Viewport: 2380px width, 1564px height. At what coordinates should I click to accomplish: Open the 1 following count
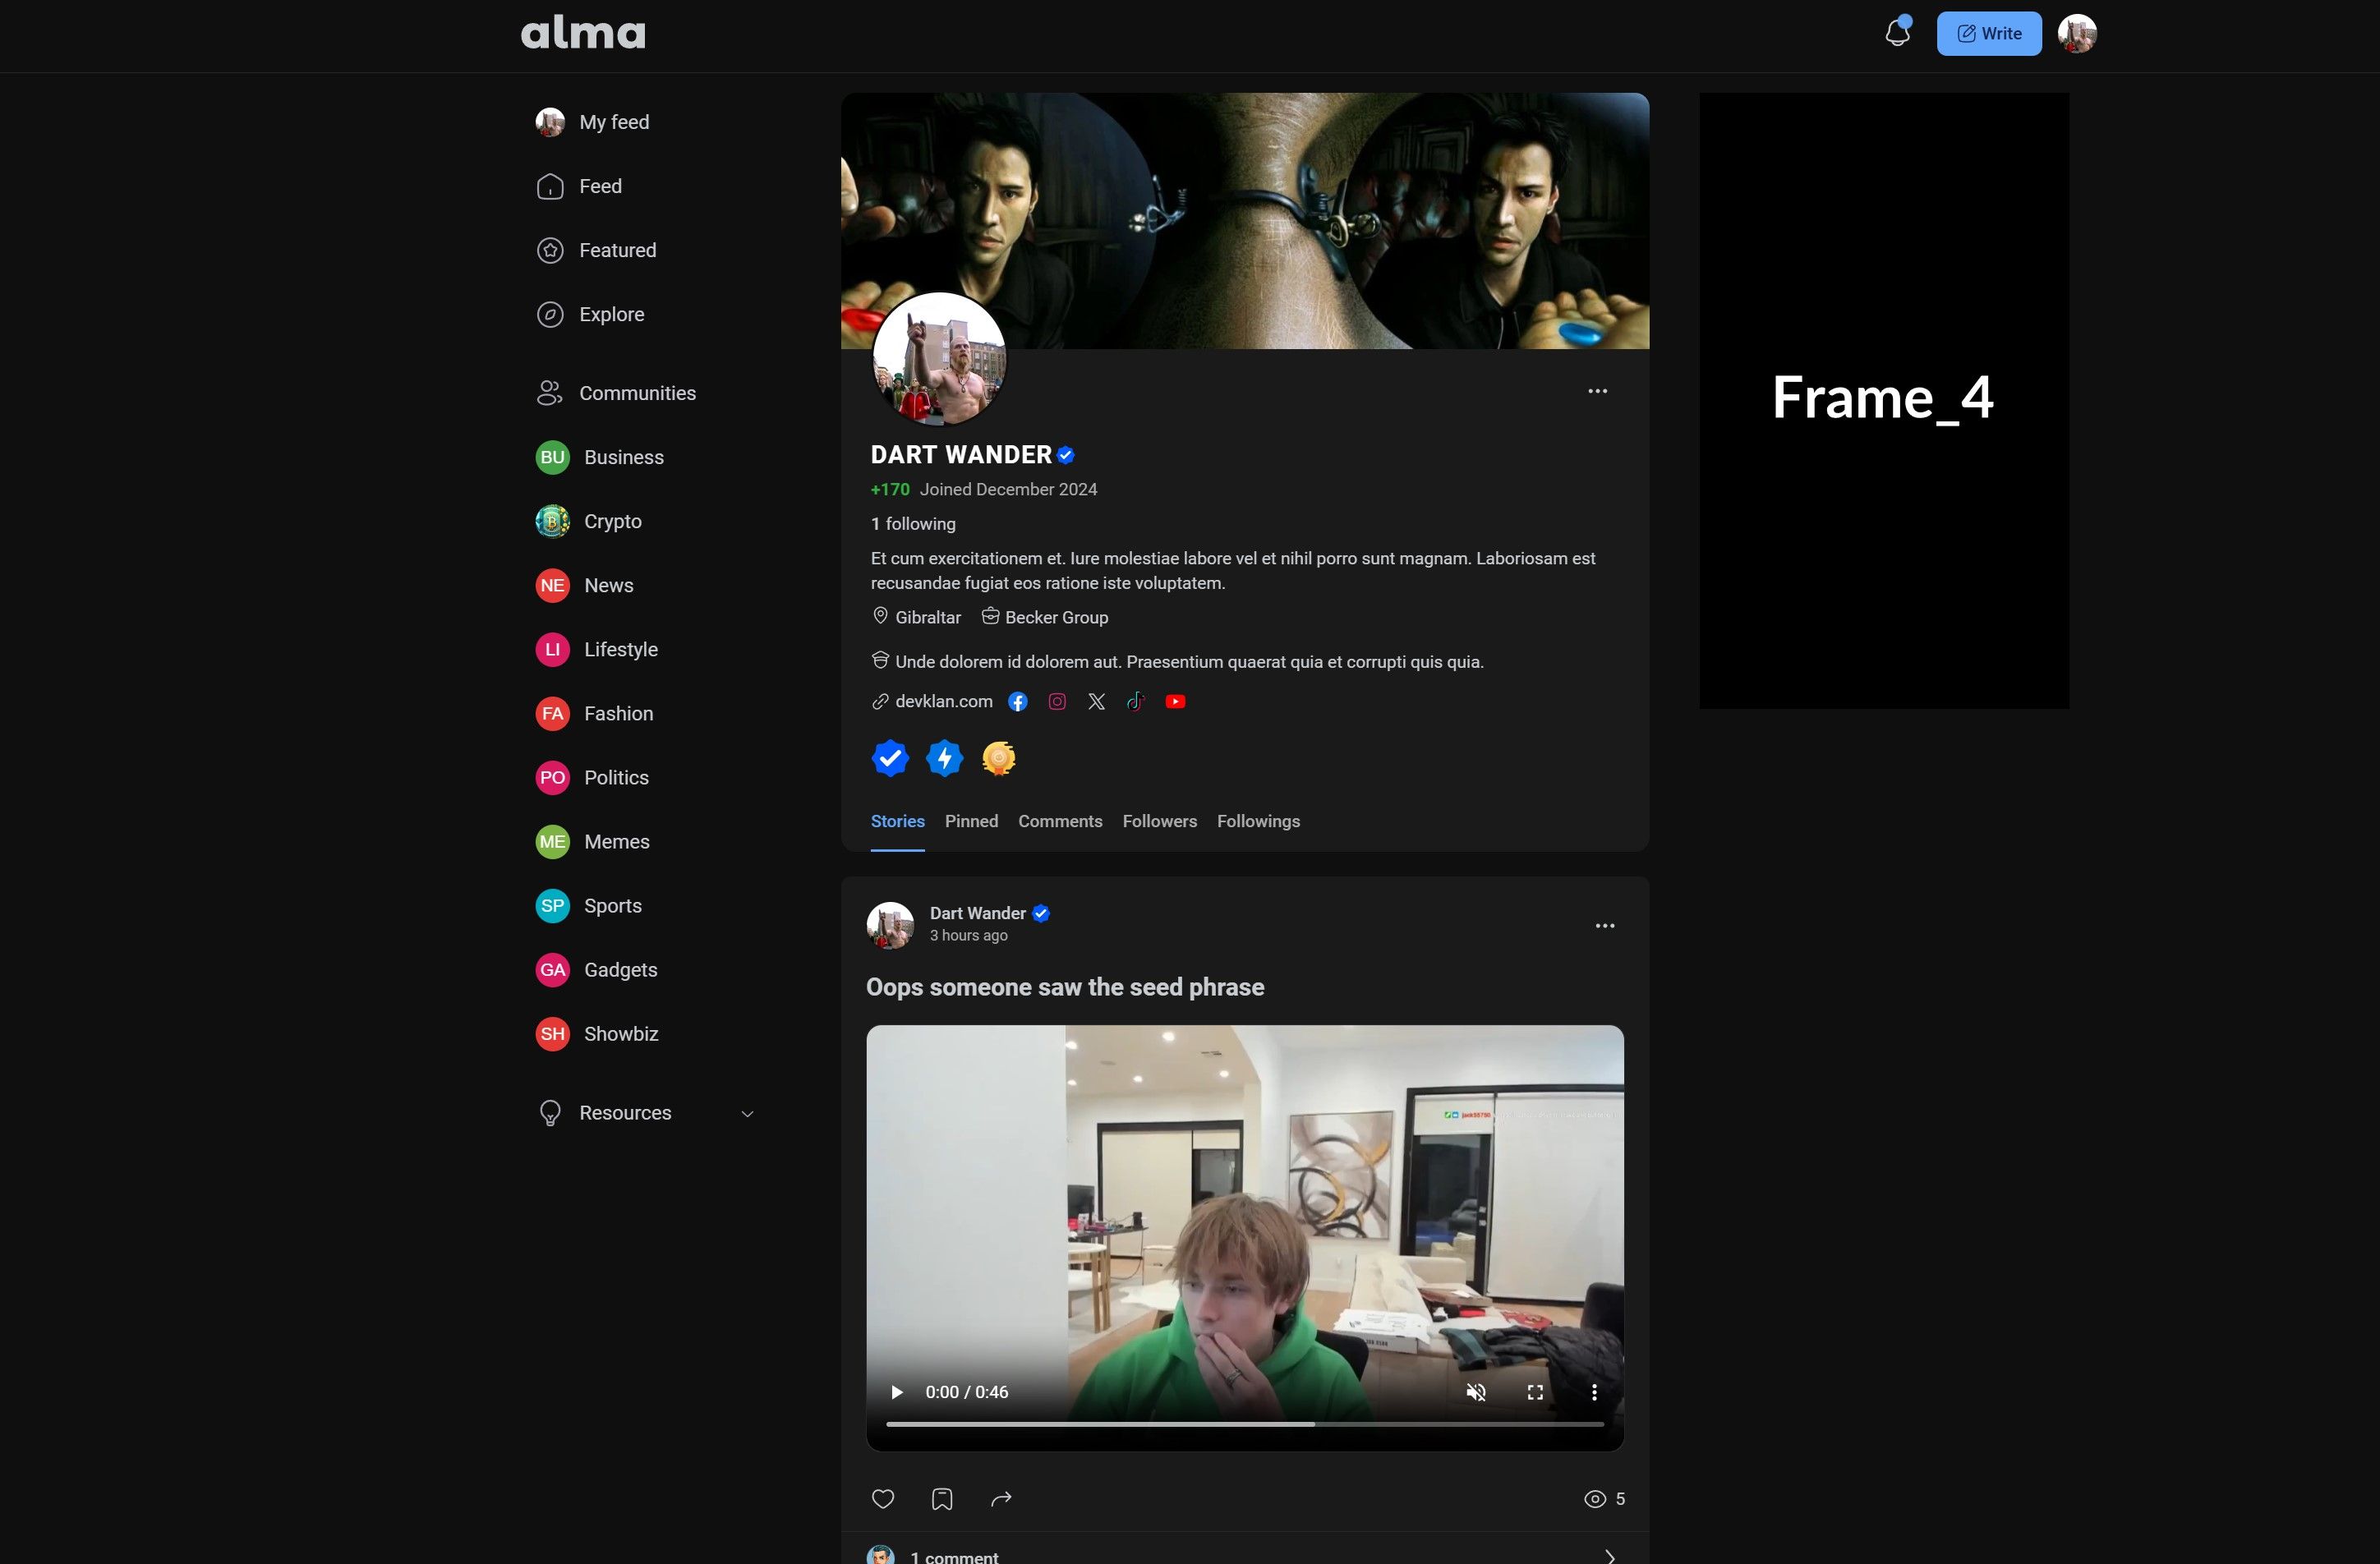913,524
